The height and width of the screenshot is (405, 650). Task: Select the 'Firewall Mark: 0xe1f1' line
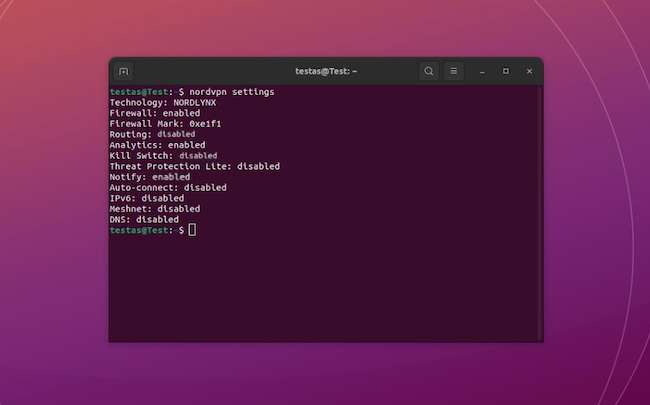coord(165,124)
